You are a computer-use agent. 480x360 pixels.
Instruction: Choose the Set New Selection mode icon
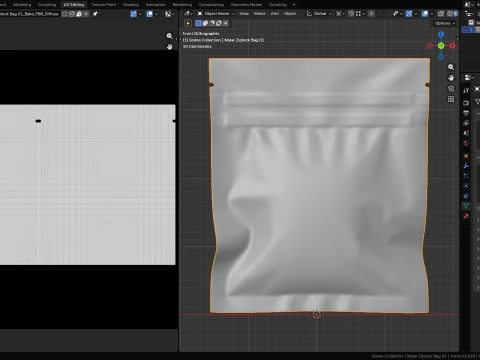coord(198,23)
